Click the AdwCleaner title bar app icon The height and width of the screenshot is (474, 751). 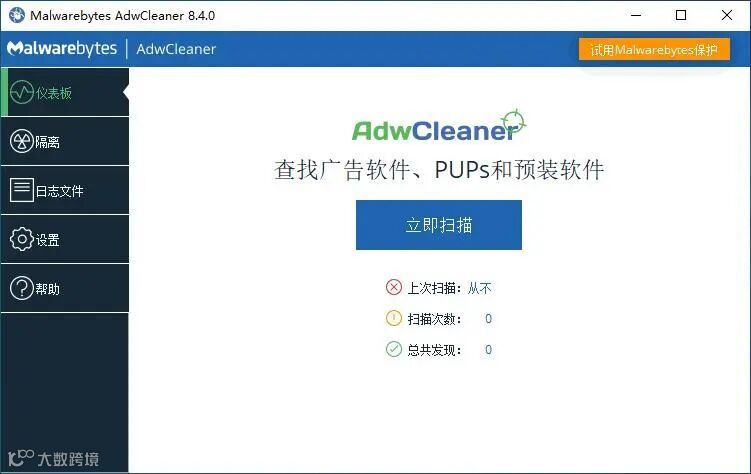(17, 15)
